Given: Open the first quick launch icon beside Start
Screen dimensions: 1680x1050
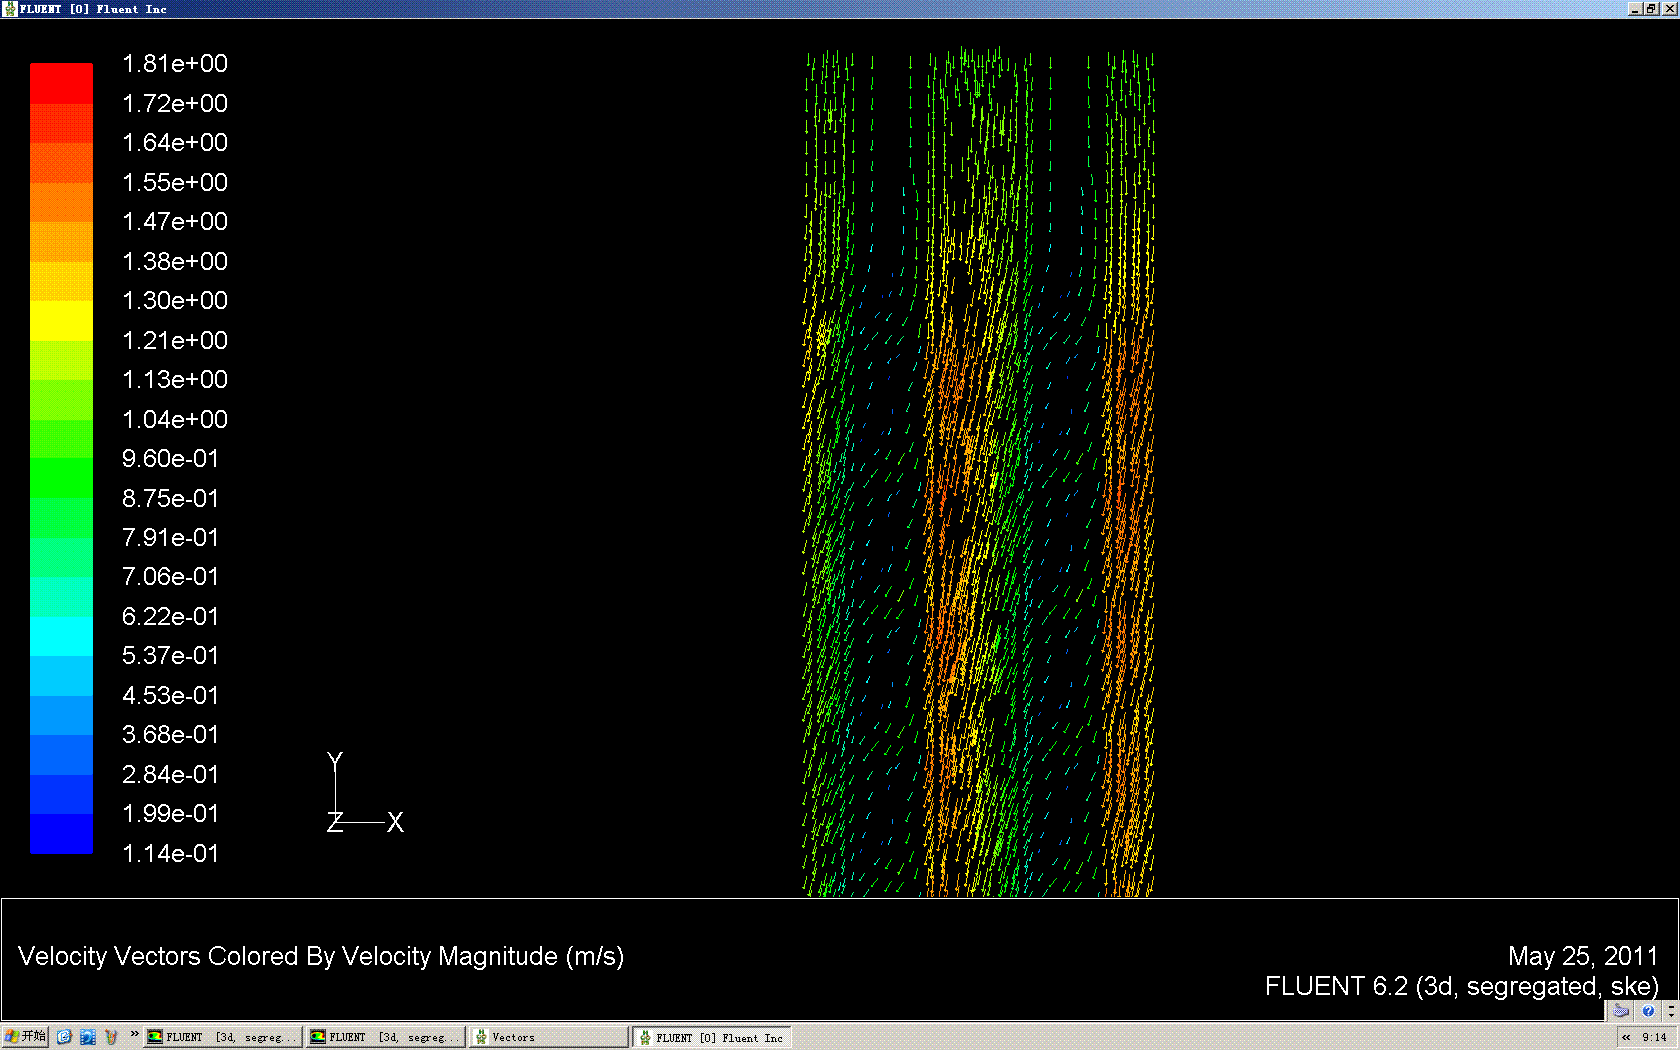Looking at the screenshot, I should [x=65, y=1037].
